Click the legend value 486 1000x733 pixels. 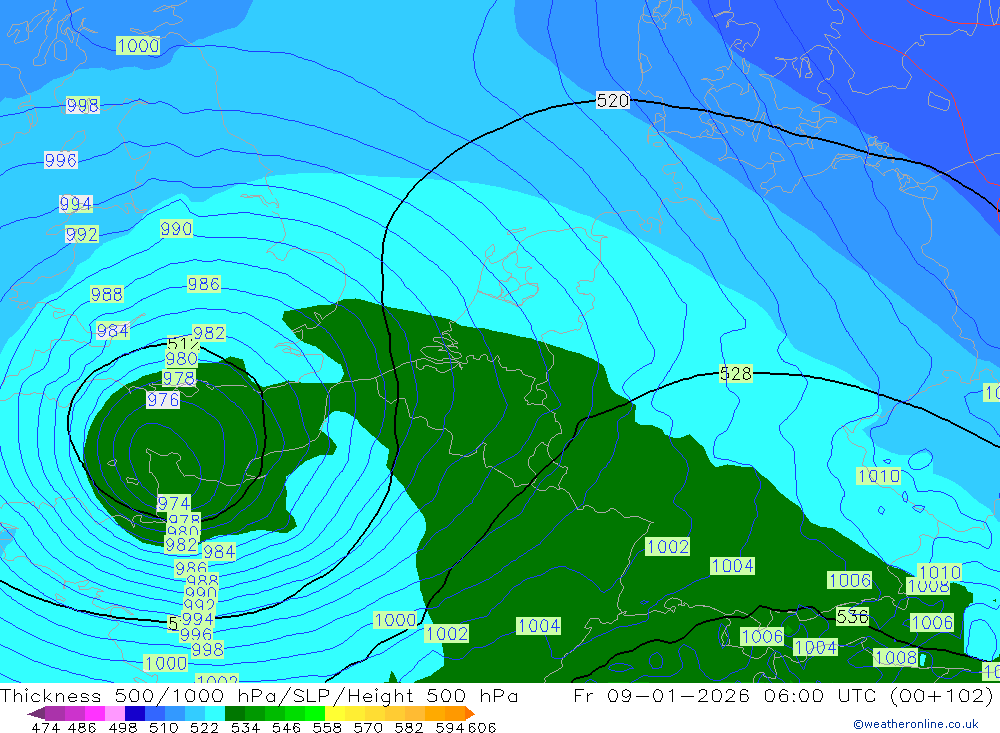coord(82,727)
